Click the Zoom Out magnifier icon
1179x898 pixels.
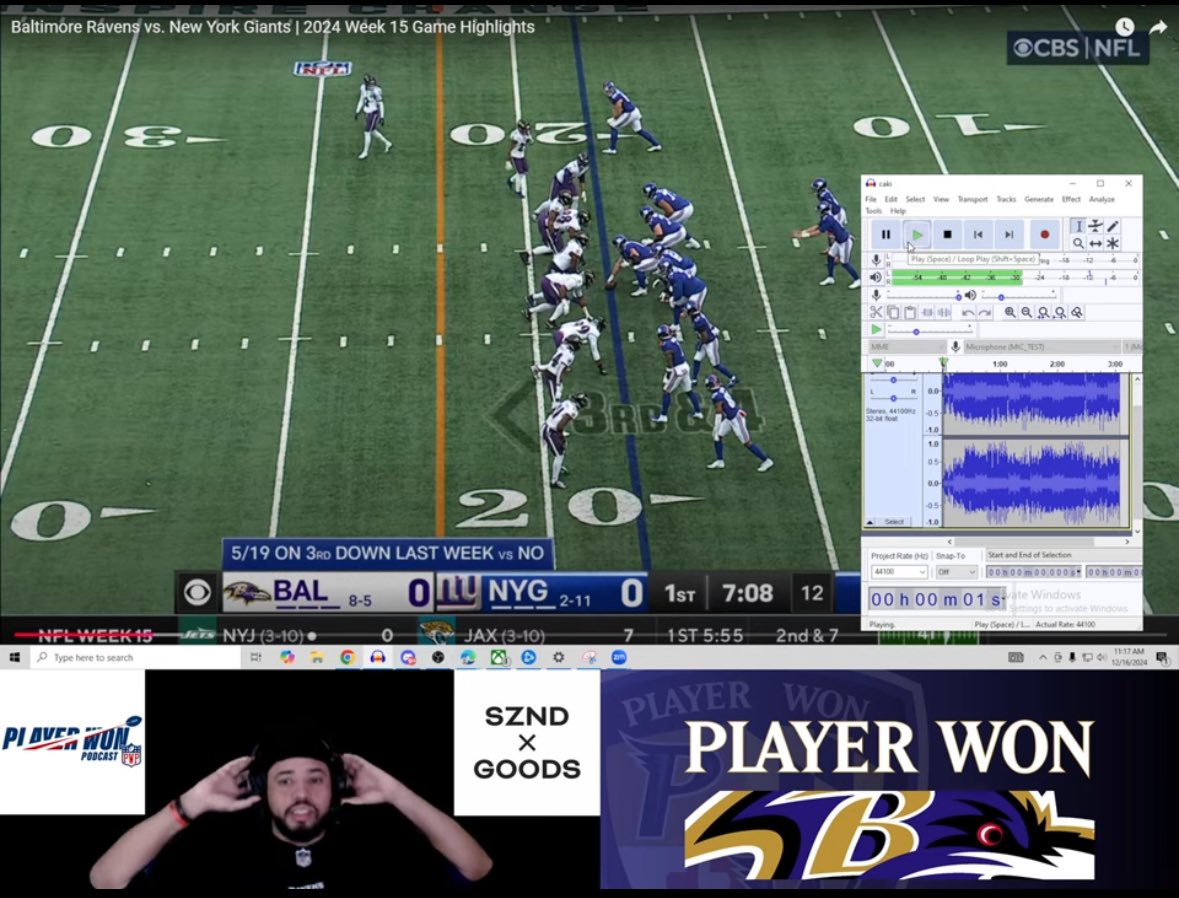pos(1027,312)
